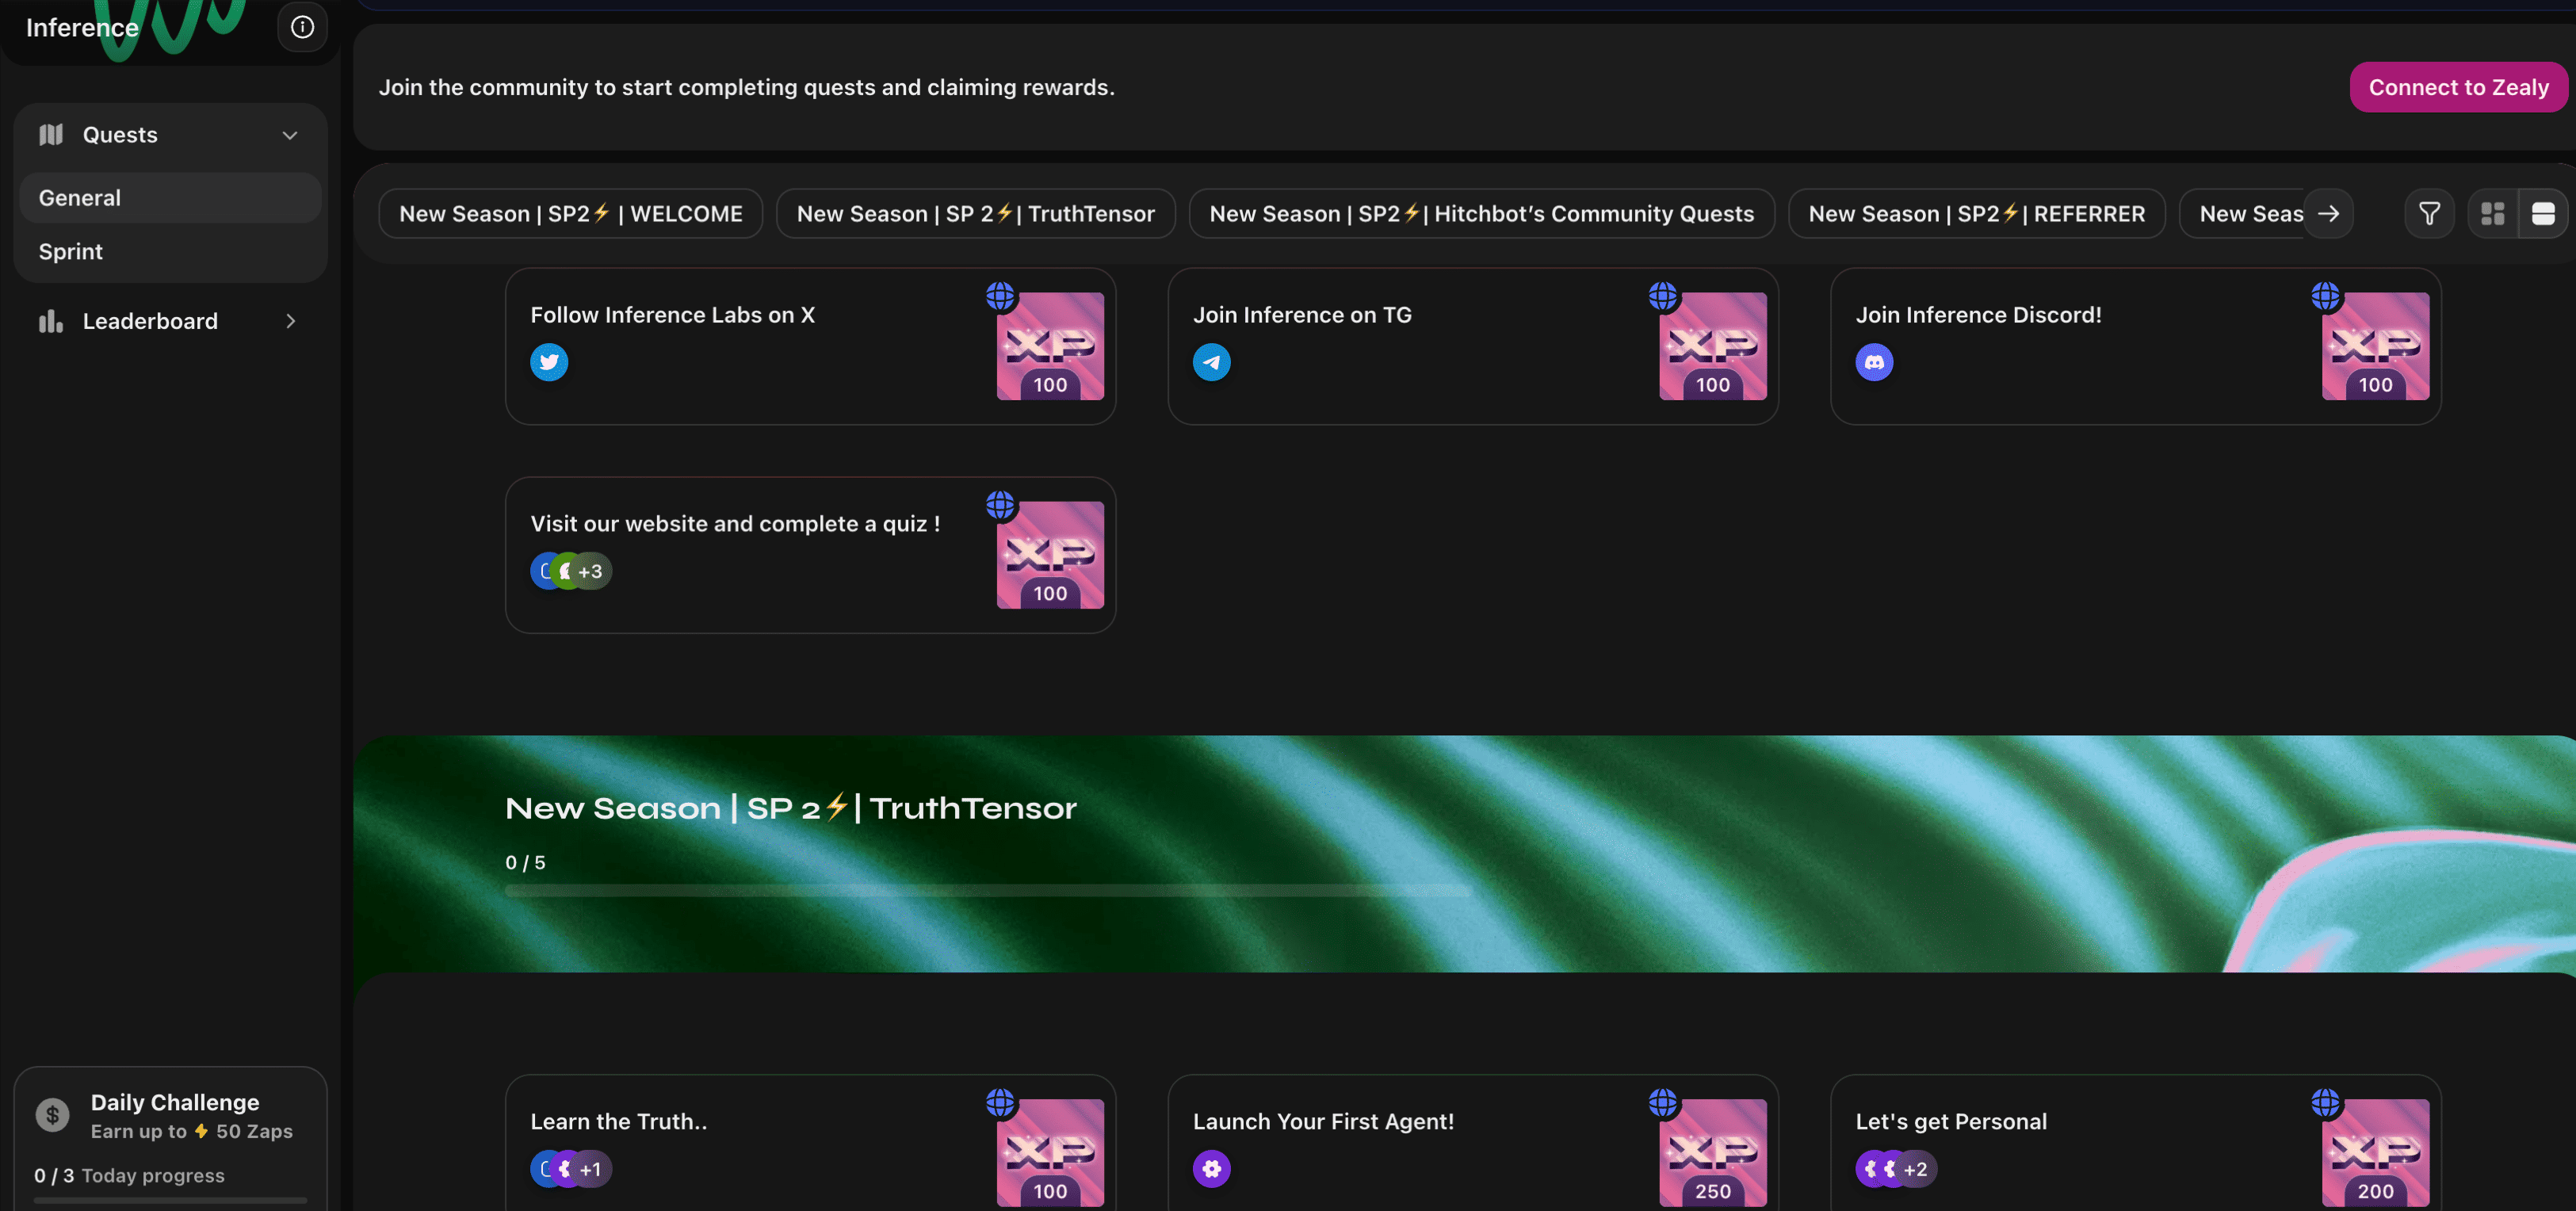Open Sprint in the sidebar
The width and height of the screenshot is (2576, 1211).
[x=71, y=252]
